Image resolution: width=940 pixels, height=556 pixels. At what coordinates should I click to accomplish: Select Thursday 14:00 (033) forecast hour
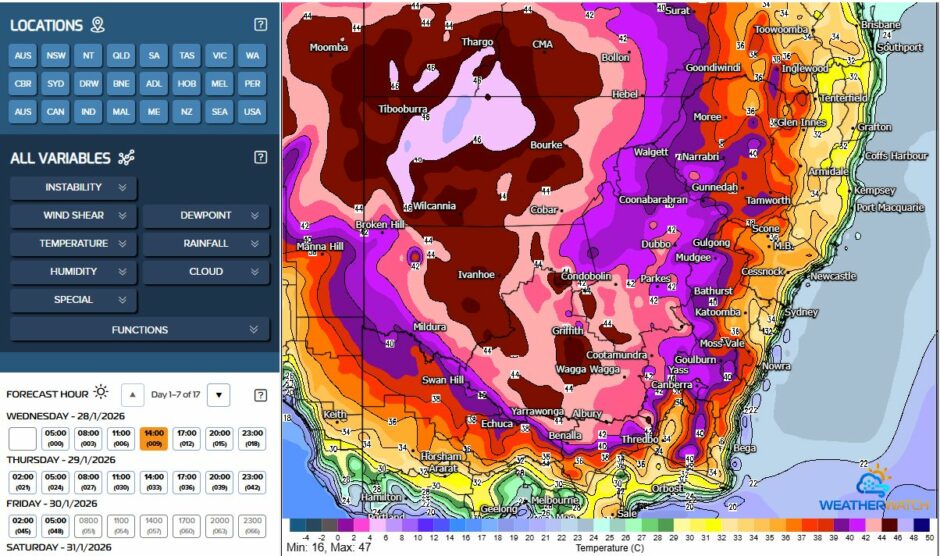pyautogui.click(x=153, y=482)
